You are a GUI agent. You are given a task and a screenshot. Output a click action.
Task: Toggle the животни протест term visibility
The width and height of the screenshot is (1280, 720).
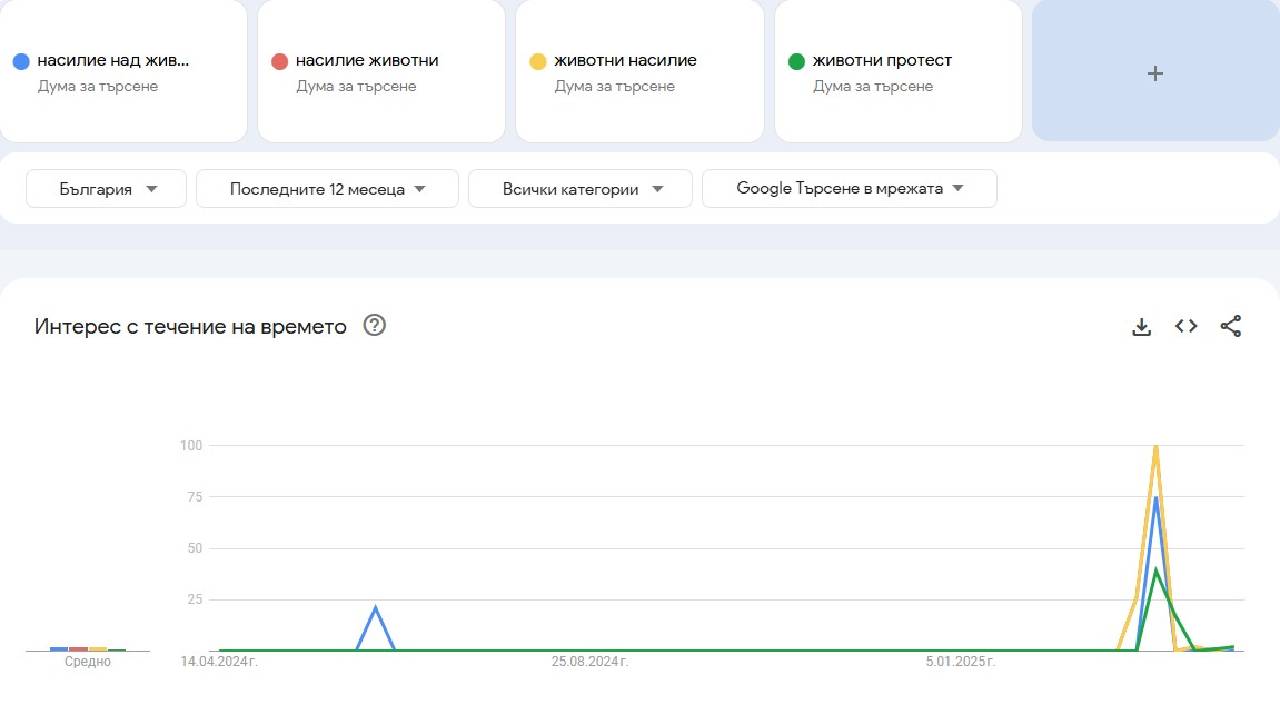[x=897, y=71]
